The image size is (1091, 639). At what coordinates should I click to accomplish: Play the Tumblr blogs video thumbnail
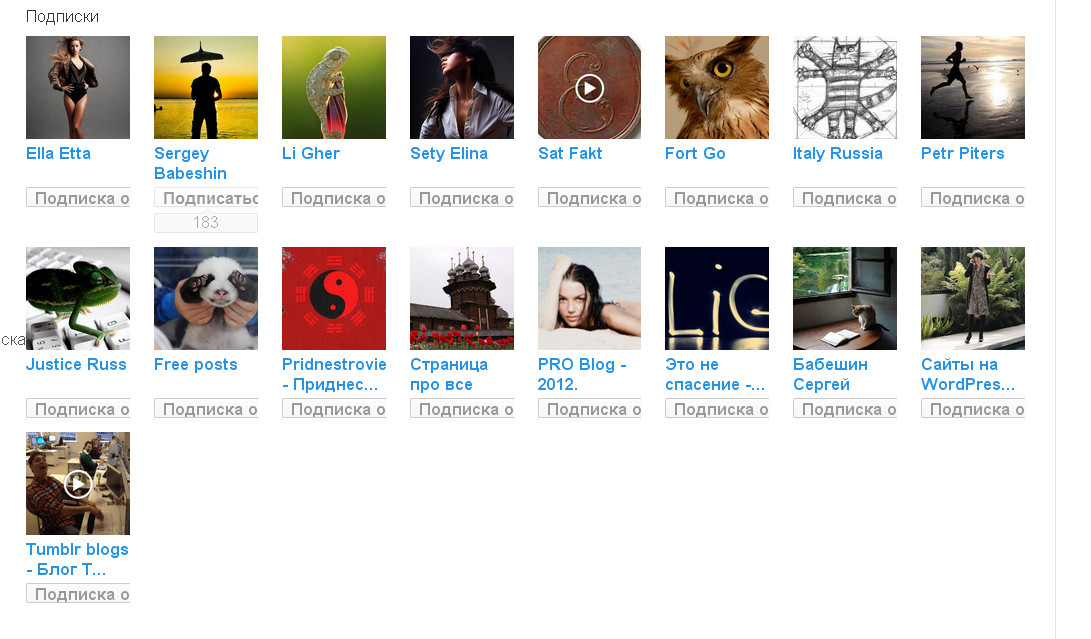[x=78, y=484]
